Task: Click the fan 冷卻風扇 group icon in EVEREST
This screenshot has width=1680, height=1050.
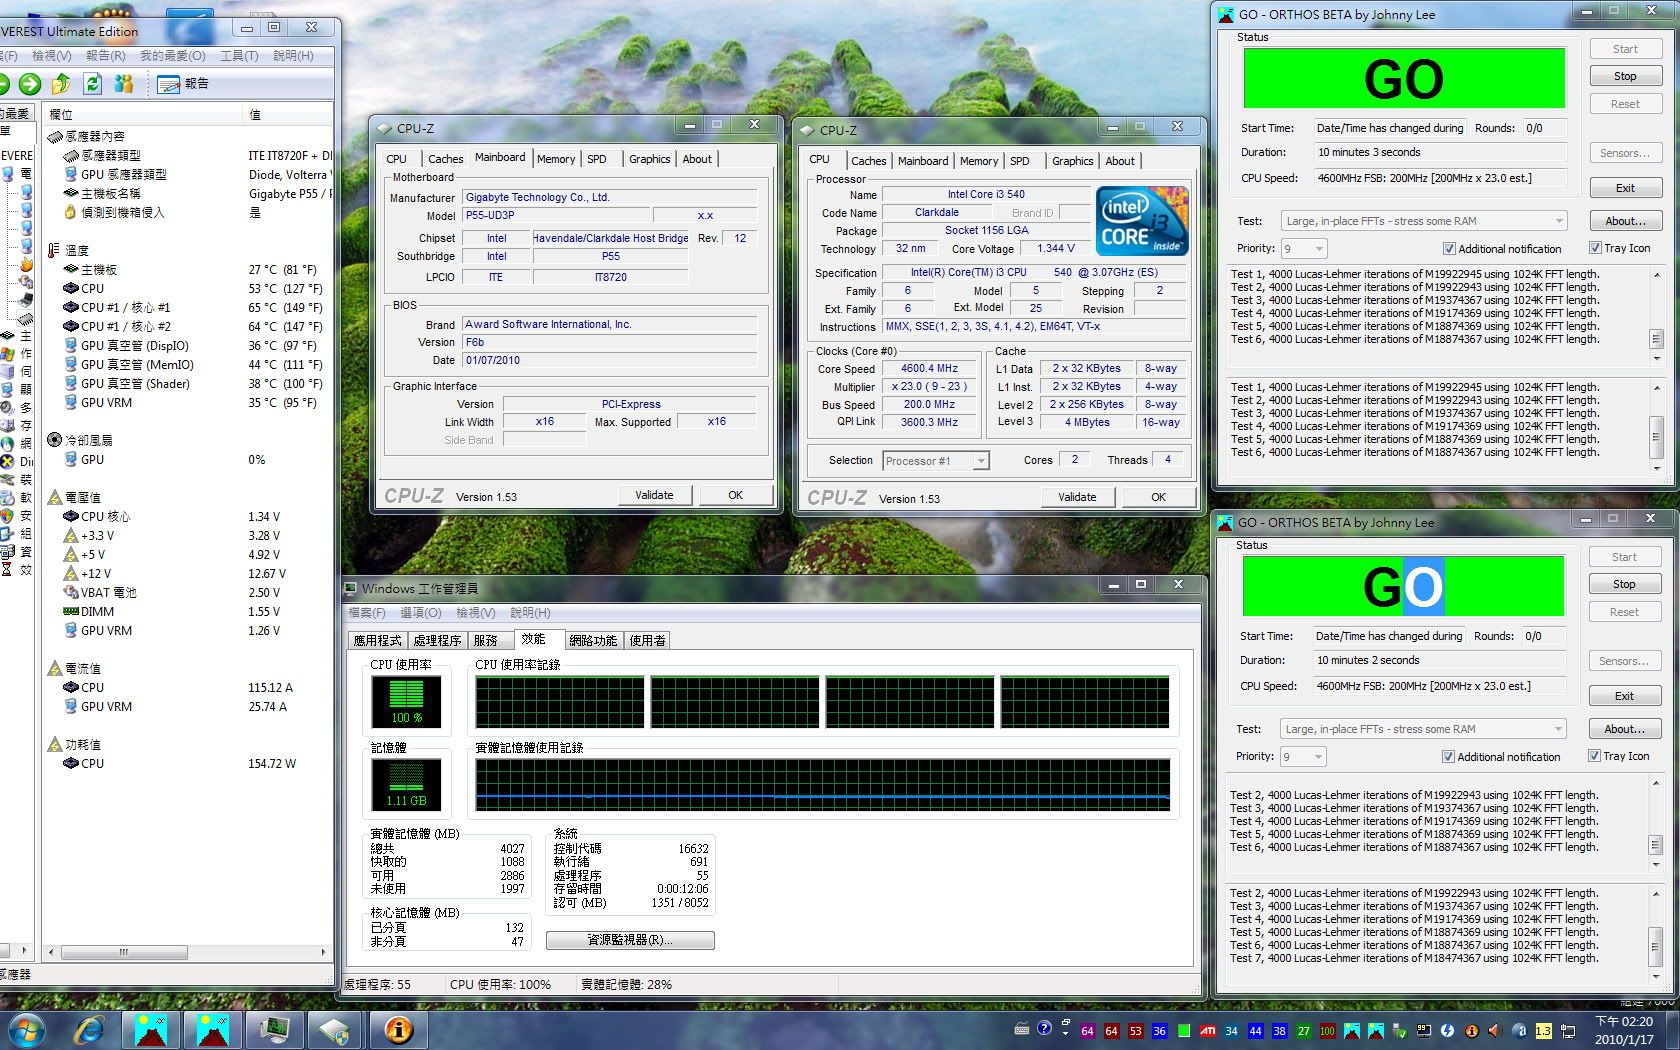Action: point(54,440)
